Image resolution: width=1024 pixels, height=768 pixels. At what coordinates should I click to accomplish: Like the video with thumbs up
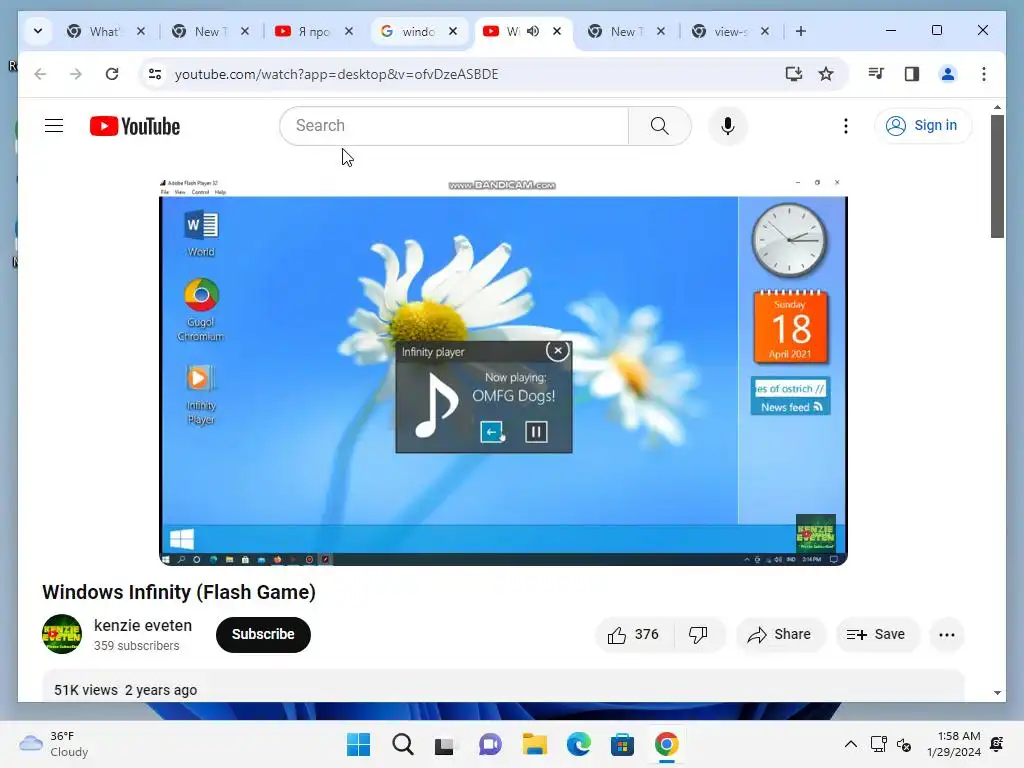pyautogui.click(x=633, y=634)
